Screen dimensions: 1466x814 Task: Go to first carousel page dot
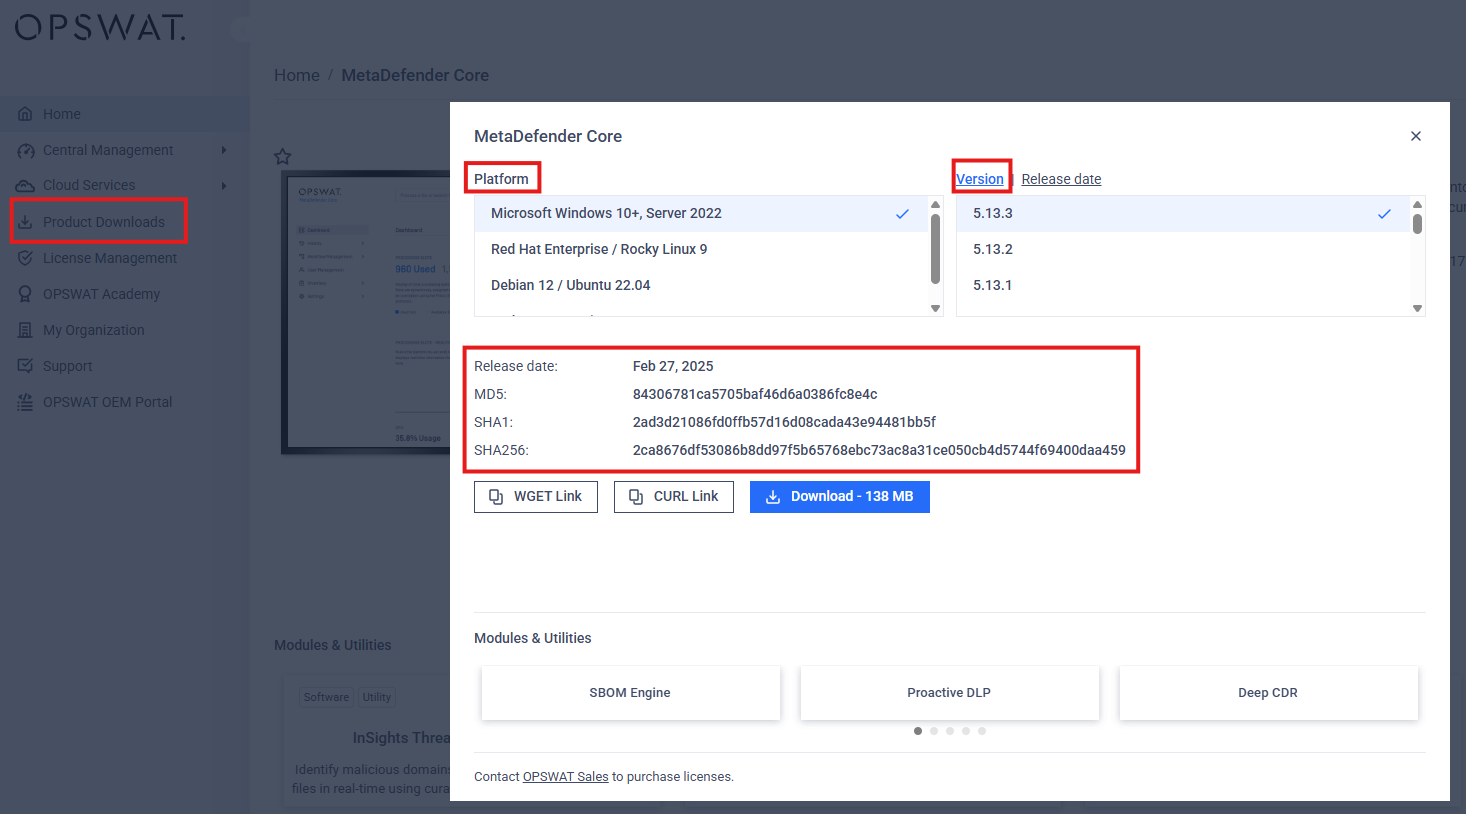[918, 731]
